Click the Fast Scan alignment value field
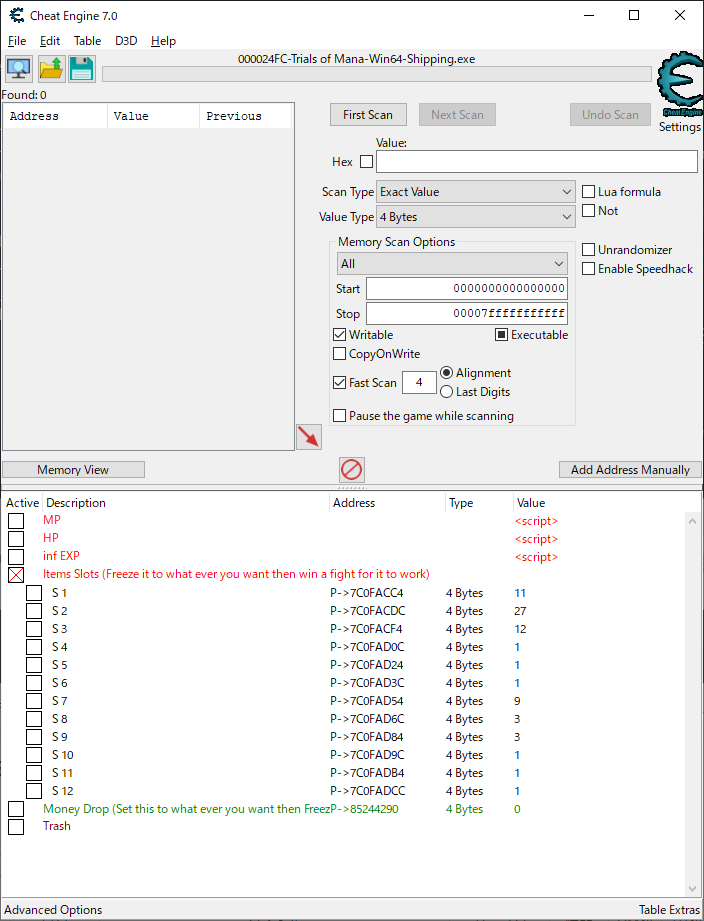 pyautogui.click(x=419, y=382)
